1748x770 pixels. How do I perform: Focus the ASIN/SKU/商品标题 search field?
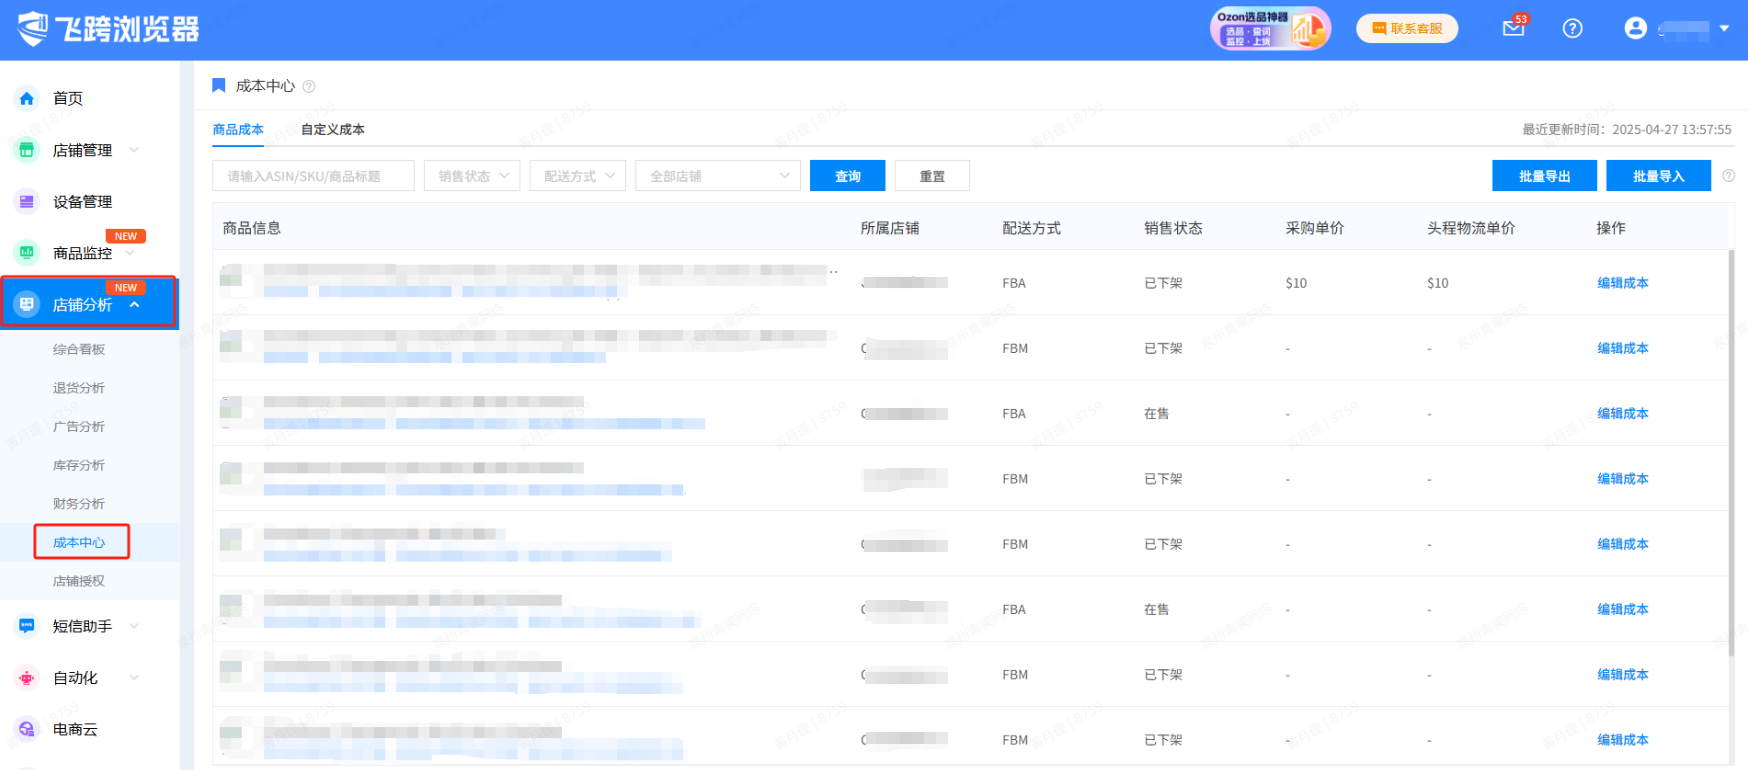pos(313,176)
